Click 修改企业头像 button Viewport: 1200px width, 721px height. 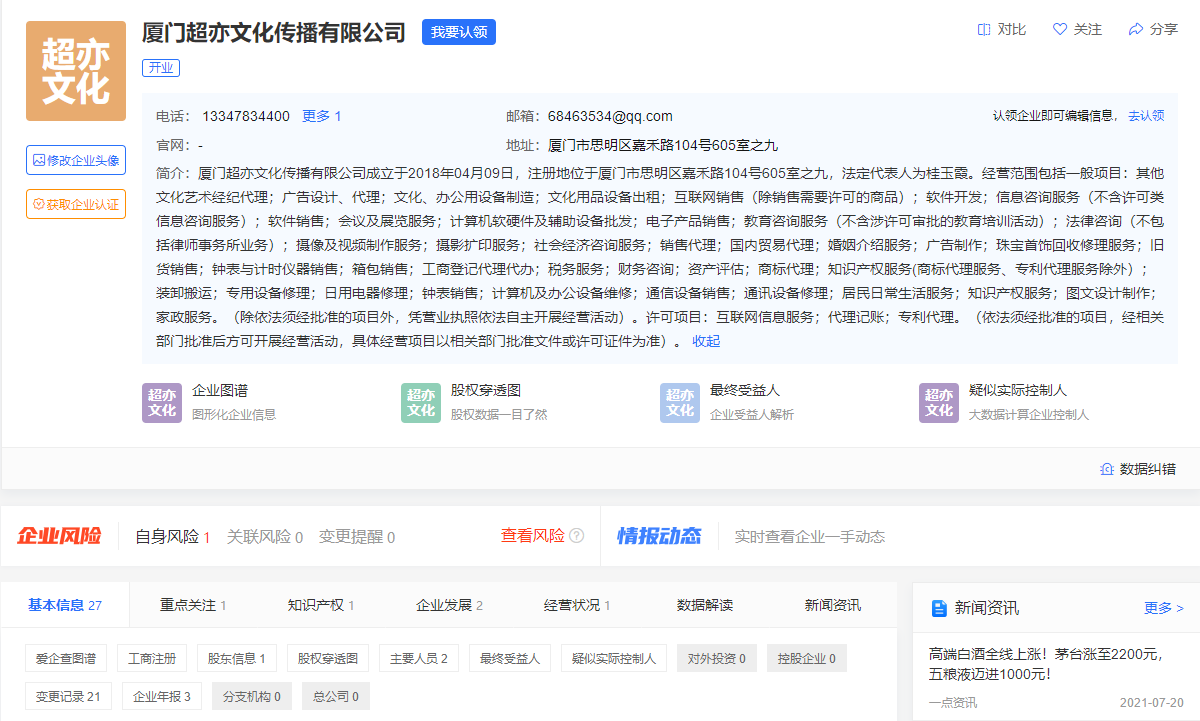click(76, 160)
